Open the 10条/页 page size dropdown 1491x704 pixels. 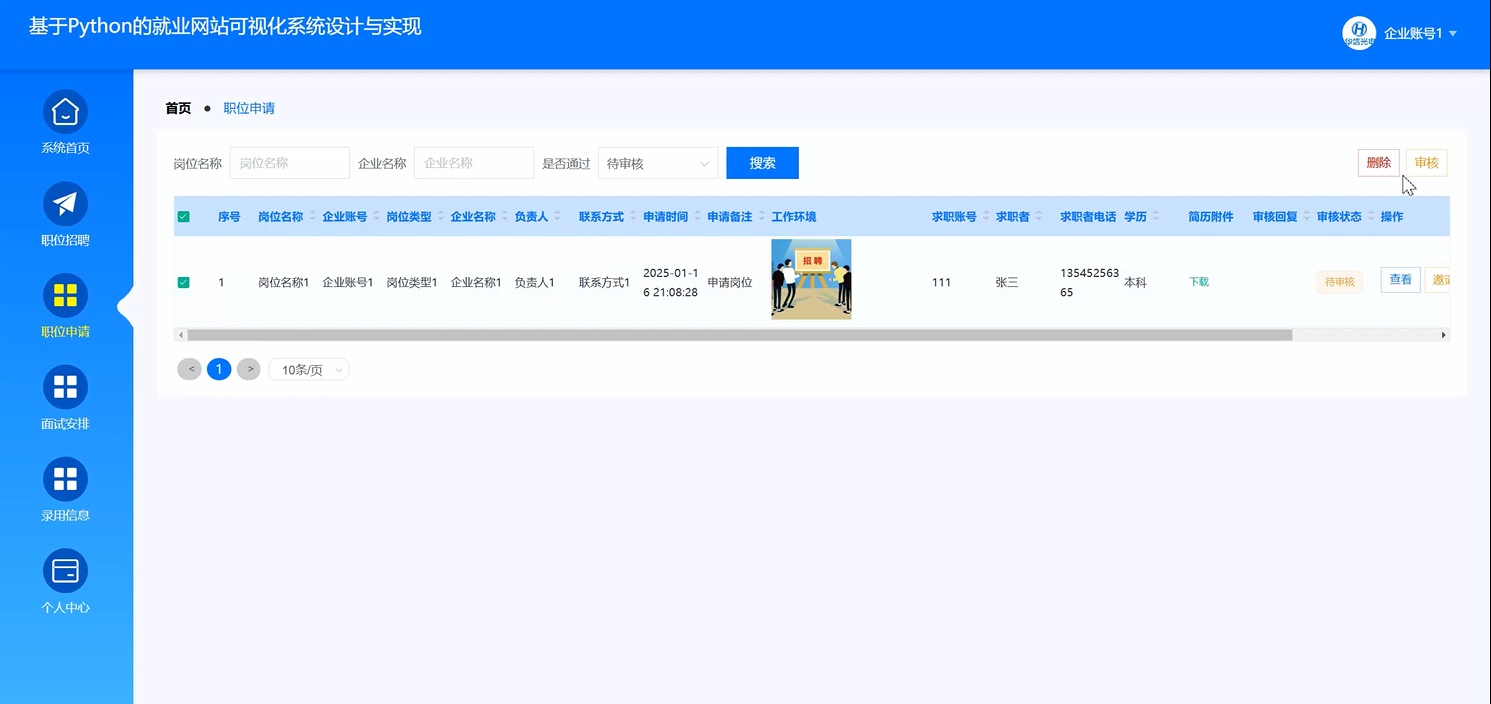point(308,369)
